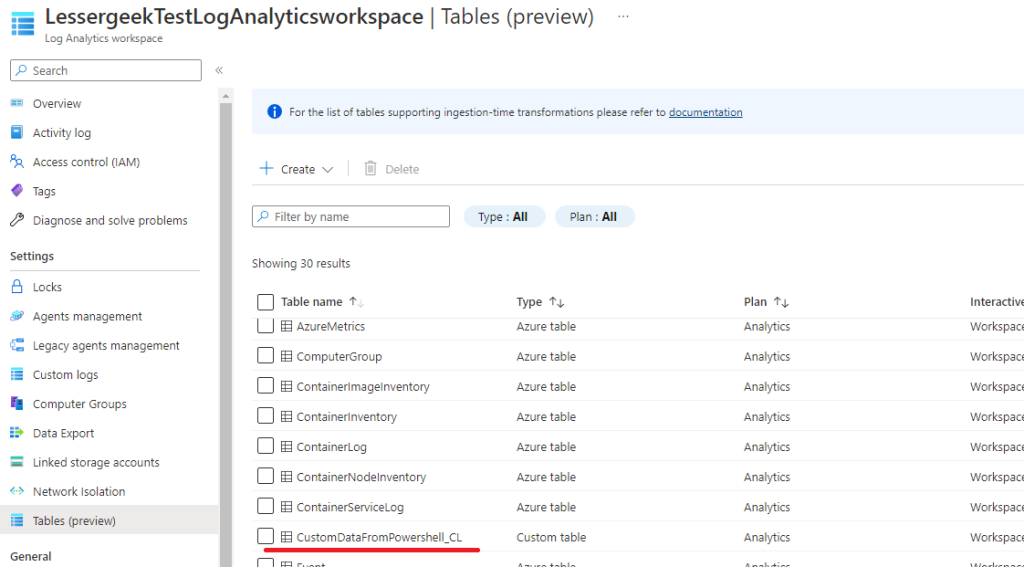Image resolution: width=1024 pixels, height=567 pixels.
Task: Click the Network Isolation icon
Action: point(16,492)
